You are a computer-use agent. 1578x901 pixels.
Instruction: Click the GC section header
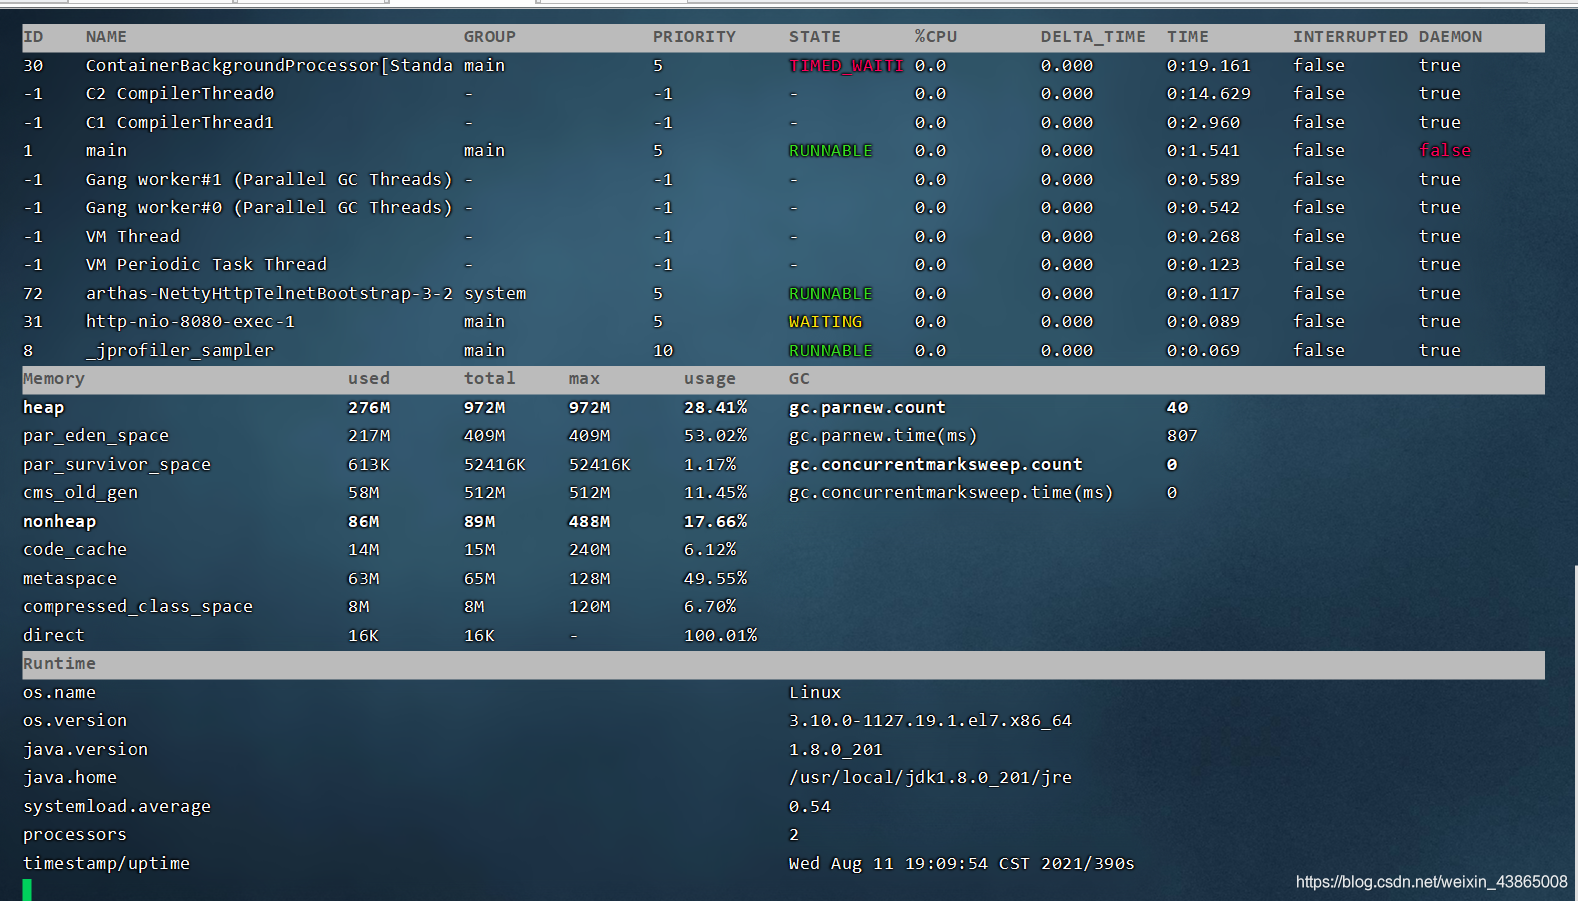(x=799, y=379)
